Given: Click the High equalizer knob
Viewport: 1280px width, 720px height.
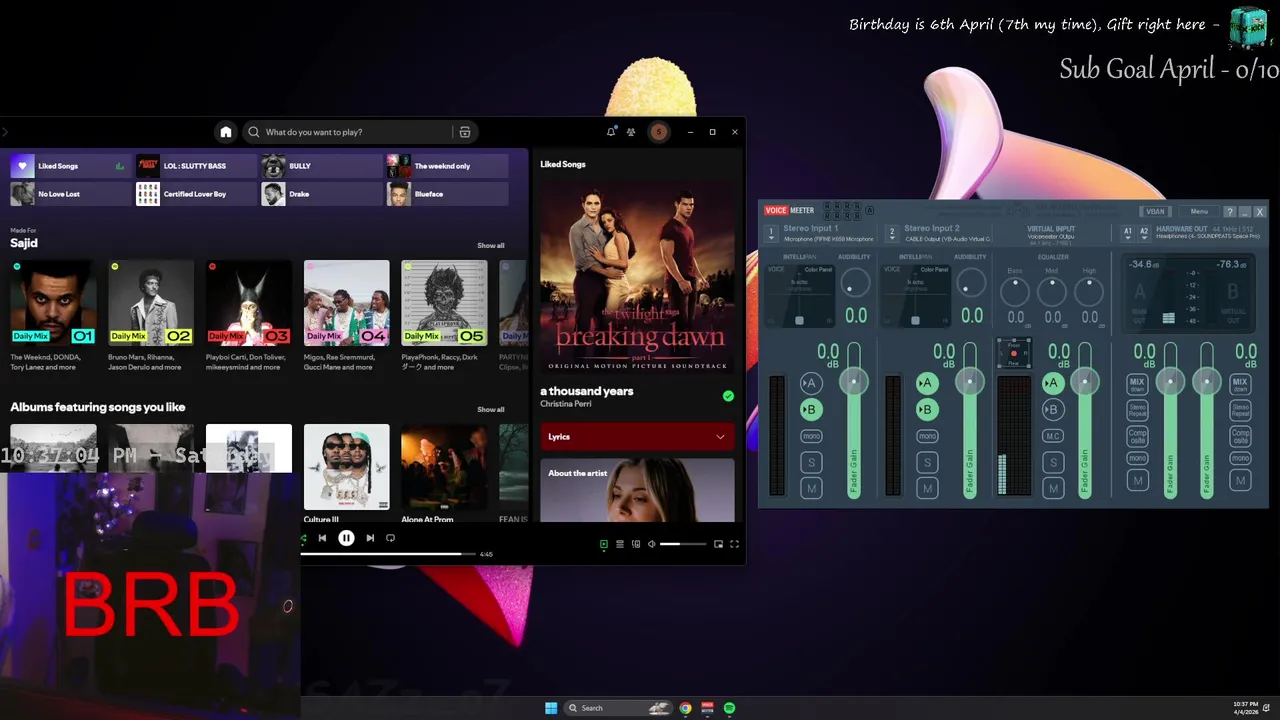Looking at the screenshot, I should (1089, 291).
